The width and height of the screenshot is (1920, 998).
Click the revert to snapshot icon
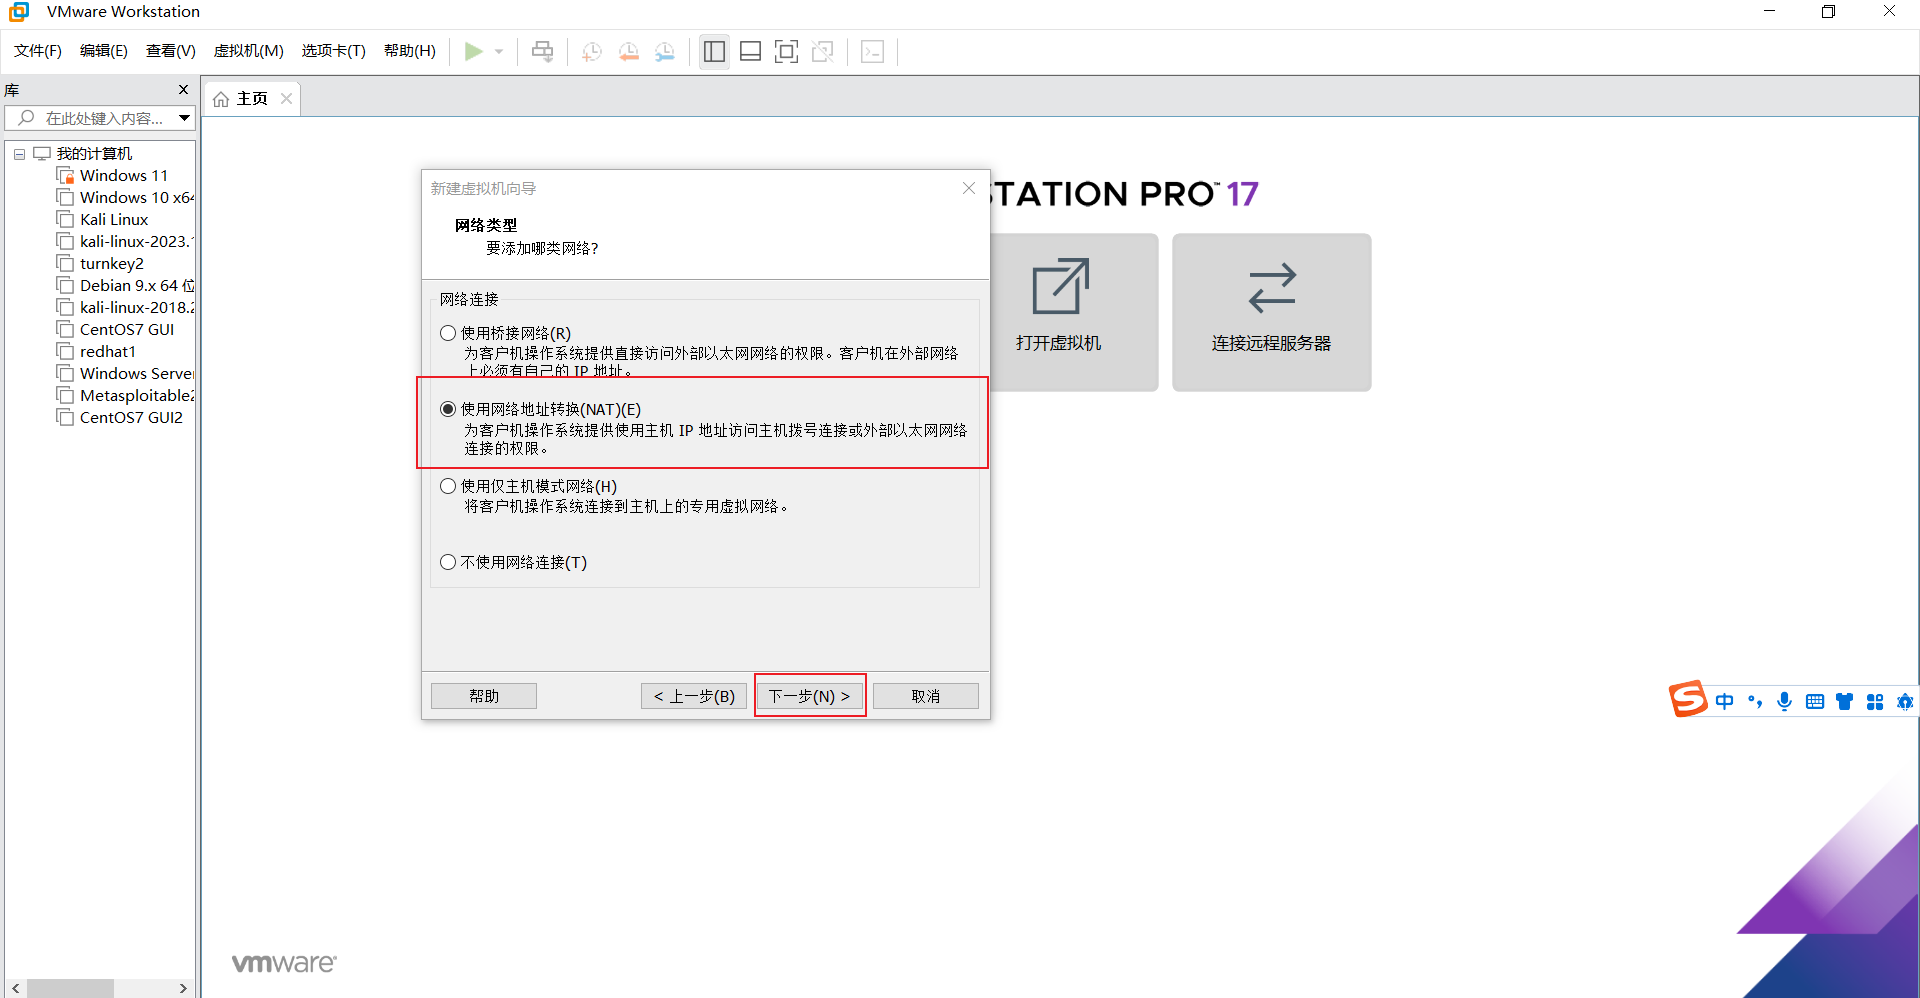(629, 52)
